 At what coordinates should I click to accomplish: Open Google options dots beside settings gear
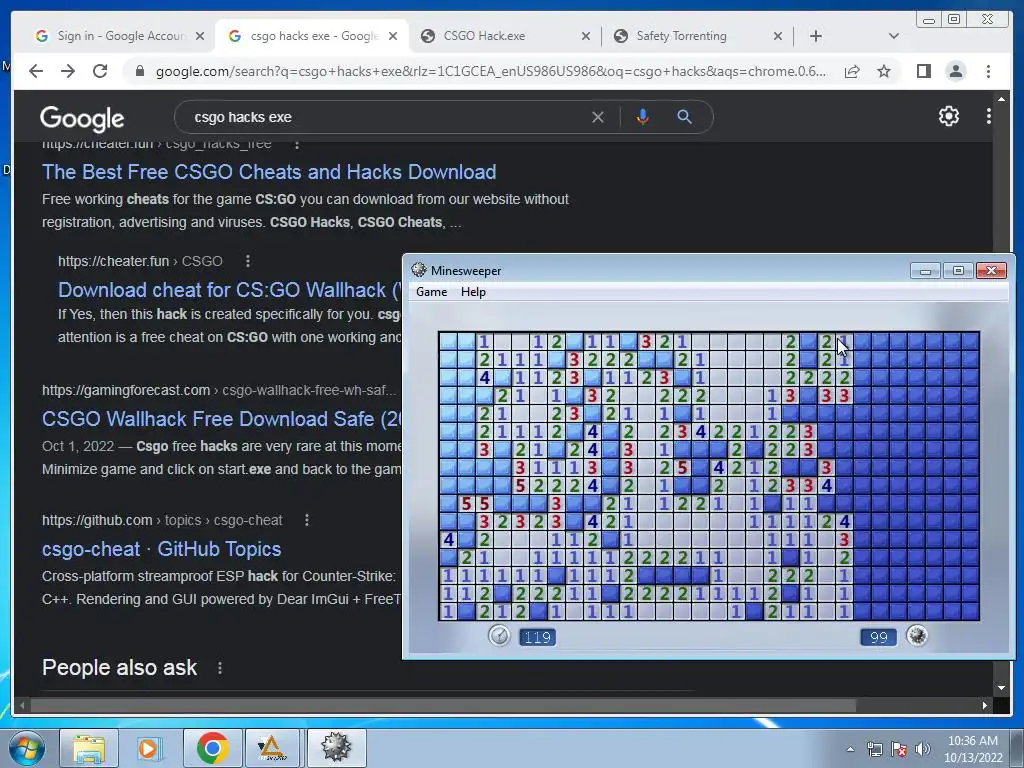989,116
